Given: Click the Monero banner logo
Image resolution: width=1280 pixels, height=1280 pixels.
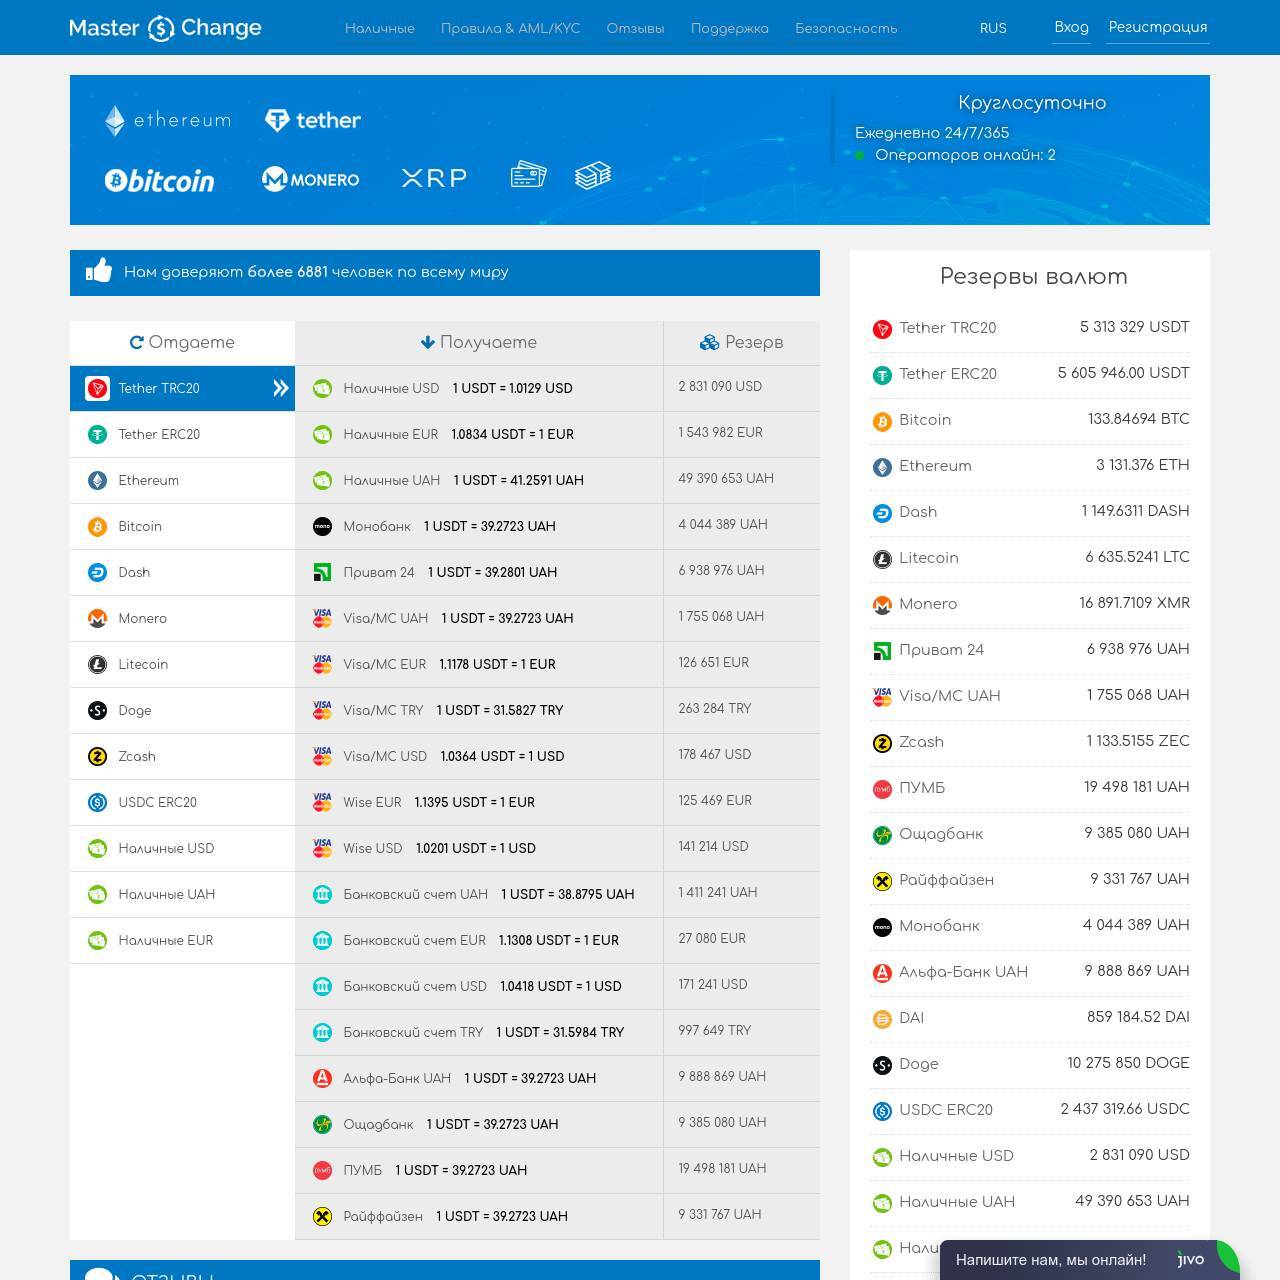Looking at the screenshot, I should (x=310, y=179).
